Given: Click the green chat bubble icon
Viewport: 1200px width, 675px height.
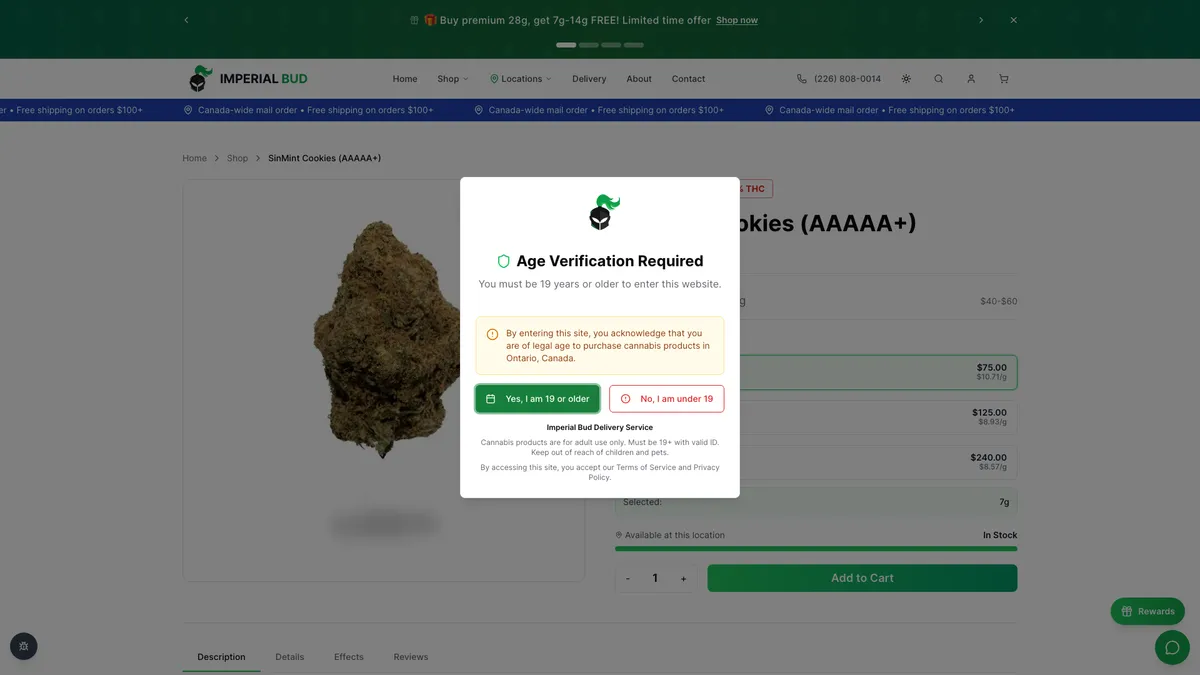Looking at the screenshot, I should click(1172, 647).
